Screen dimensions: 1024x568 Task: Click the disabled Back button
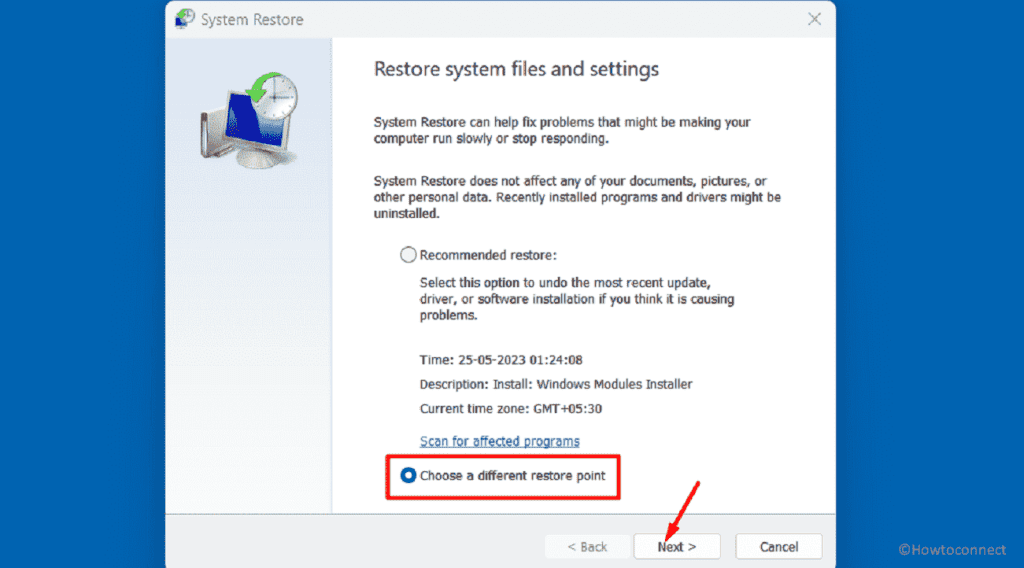point(587,546)
